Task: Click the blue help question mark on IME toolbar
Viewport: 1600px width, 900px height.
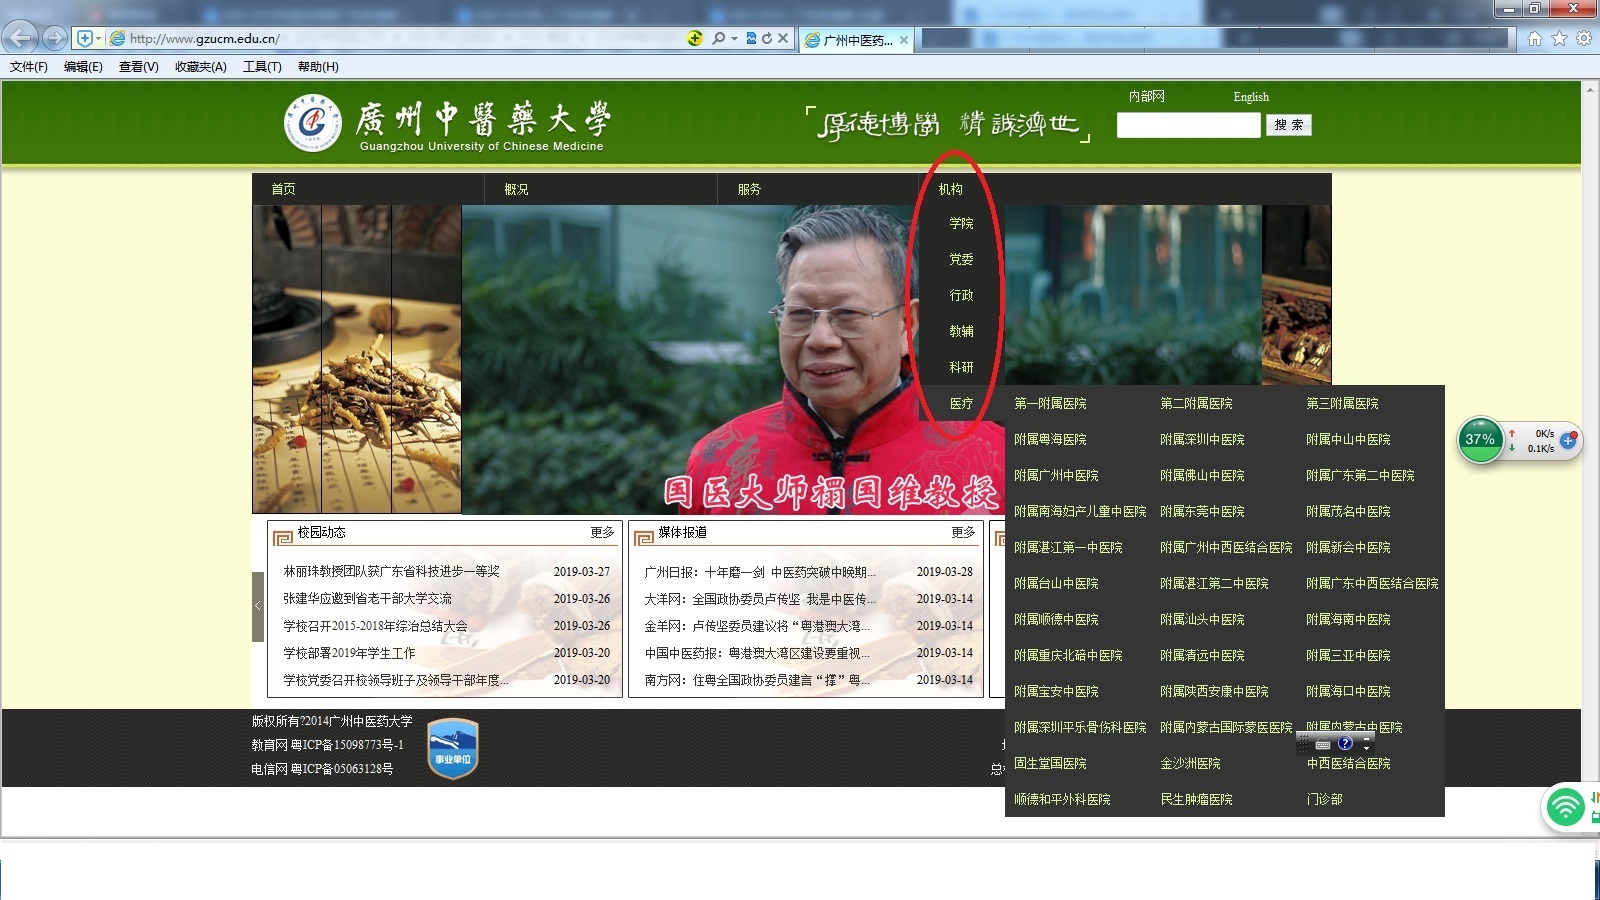Action: coord(1345,743)
